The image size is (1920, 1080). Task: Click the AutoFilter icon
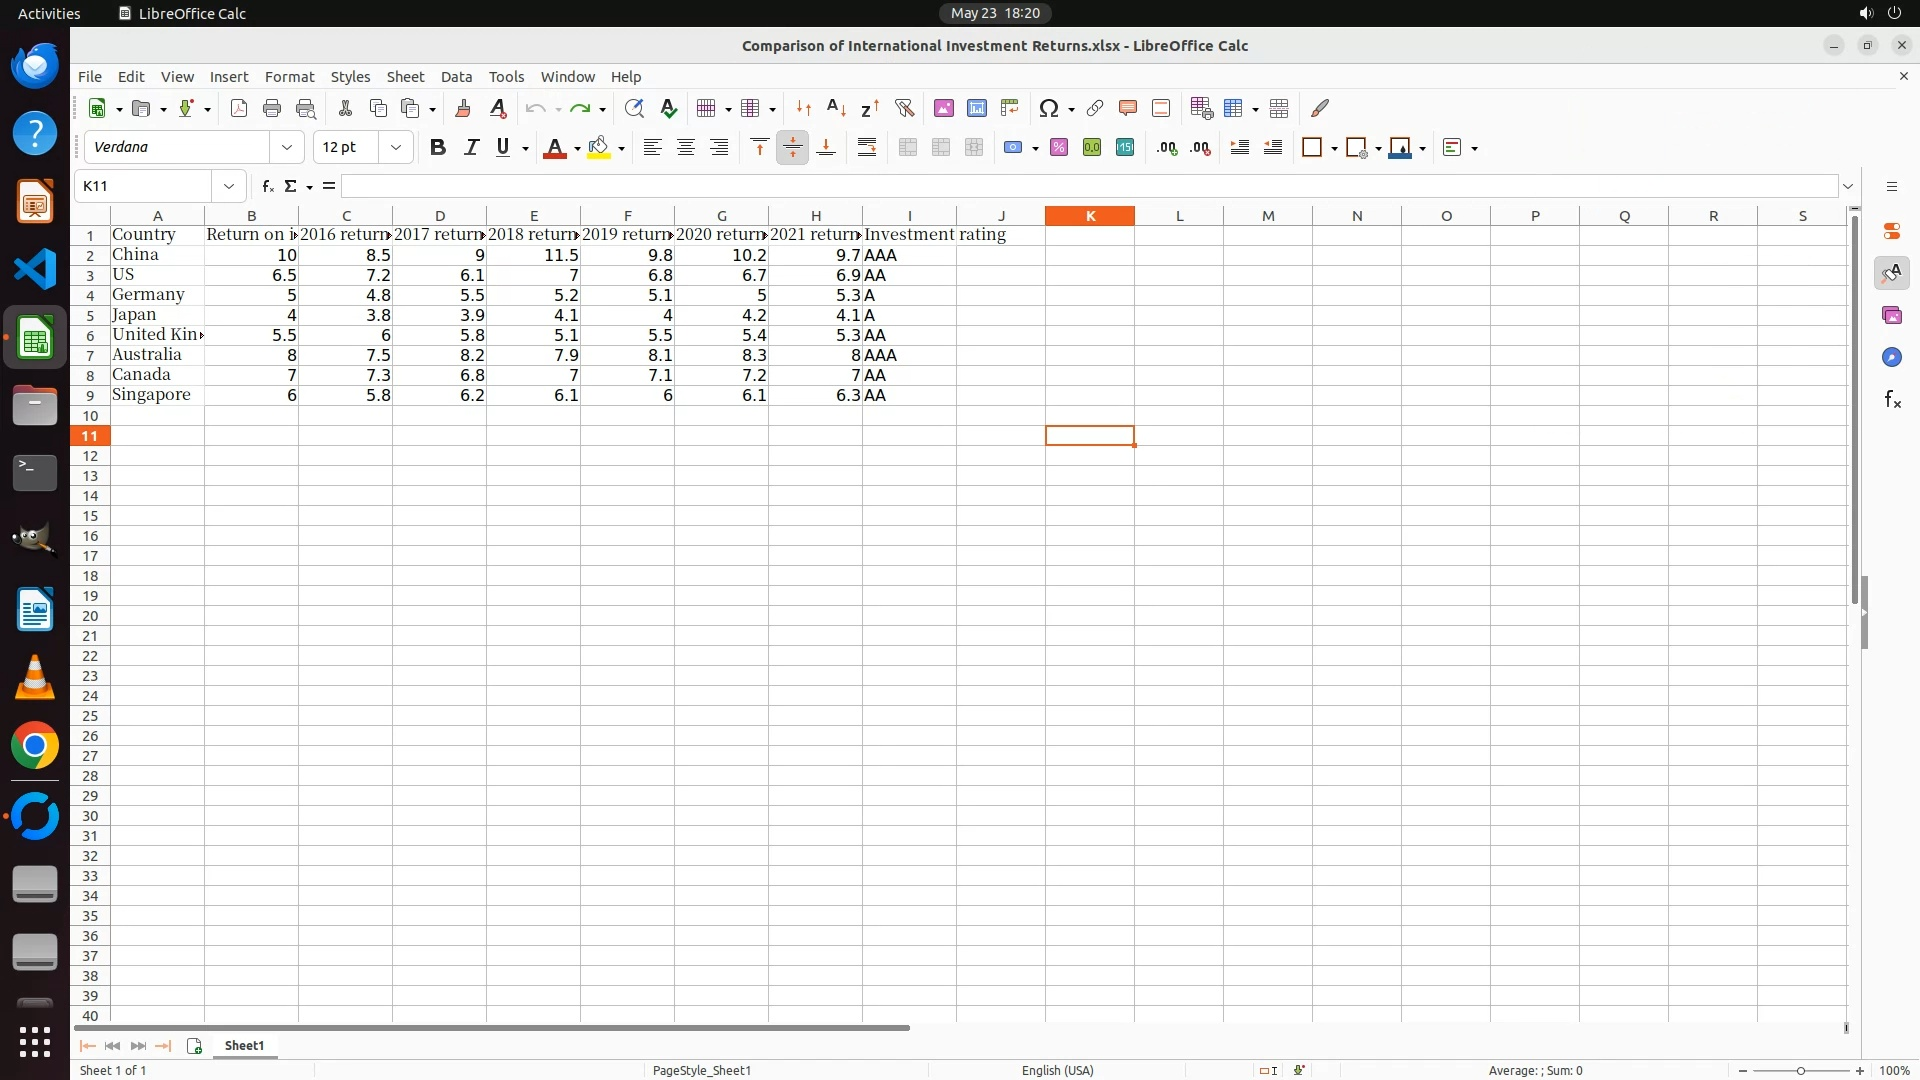(x=904, y=108)
